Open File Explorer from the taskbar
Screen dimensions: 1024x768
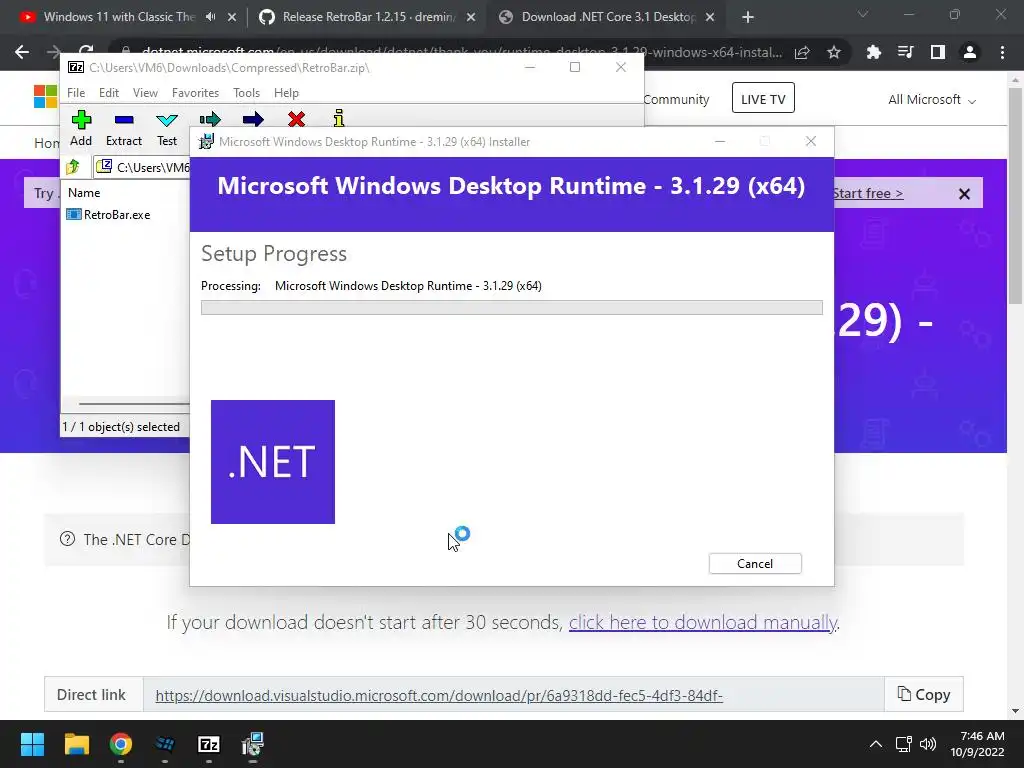[77, 744]
